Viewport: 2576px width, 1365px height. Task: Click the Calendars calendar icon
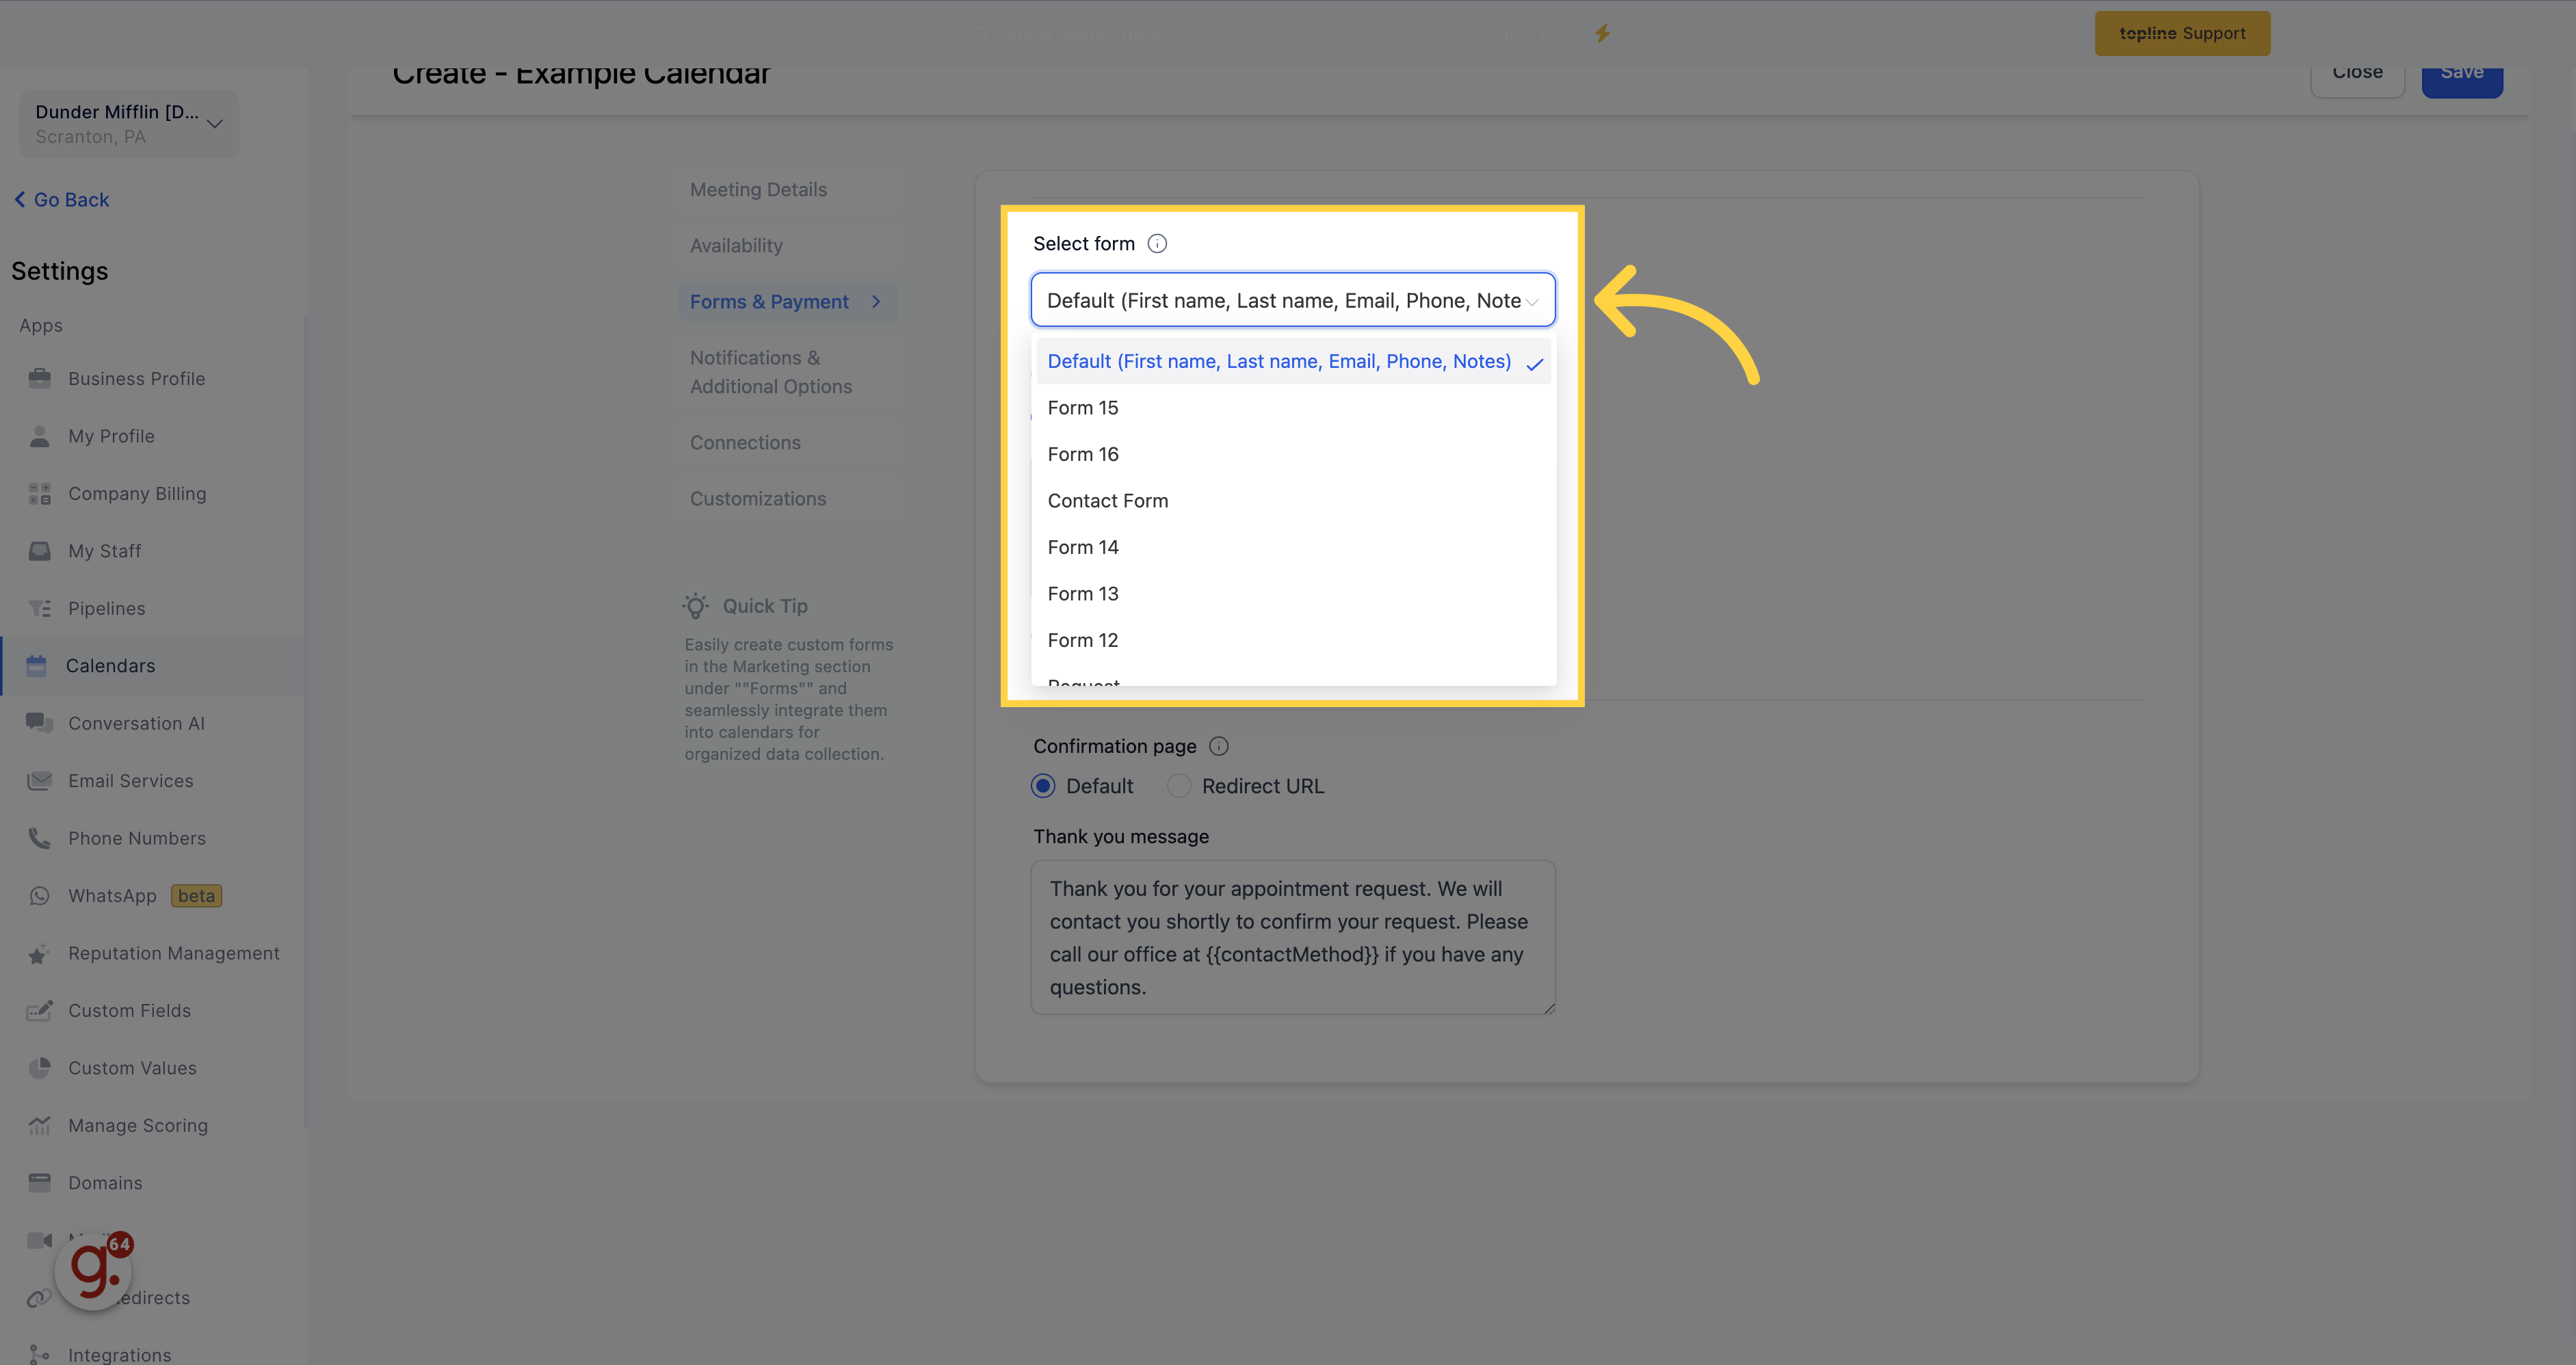(37, 666)
